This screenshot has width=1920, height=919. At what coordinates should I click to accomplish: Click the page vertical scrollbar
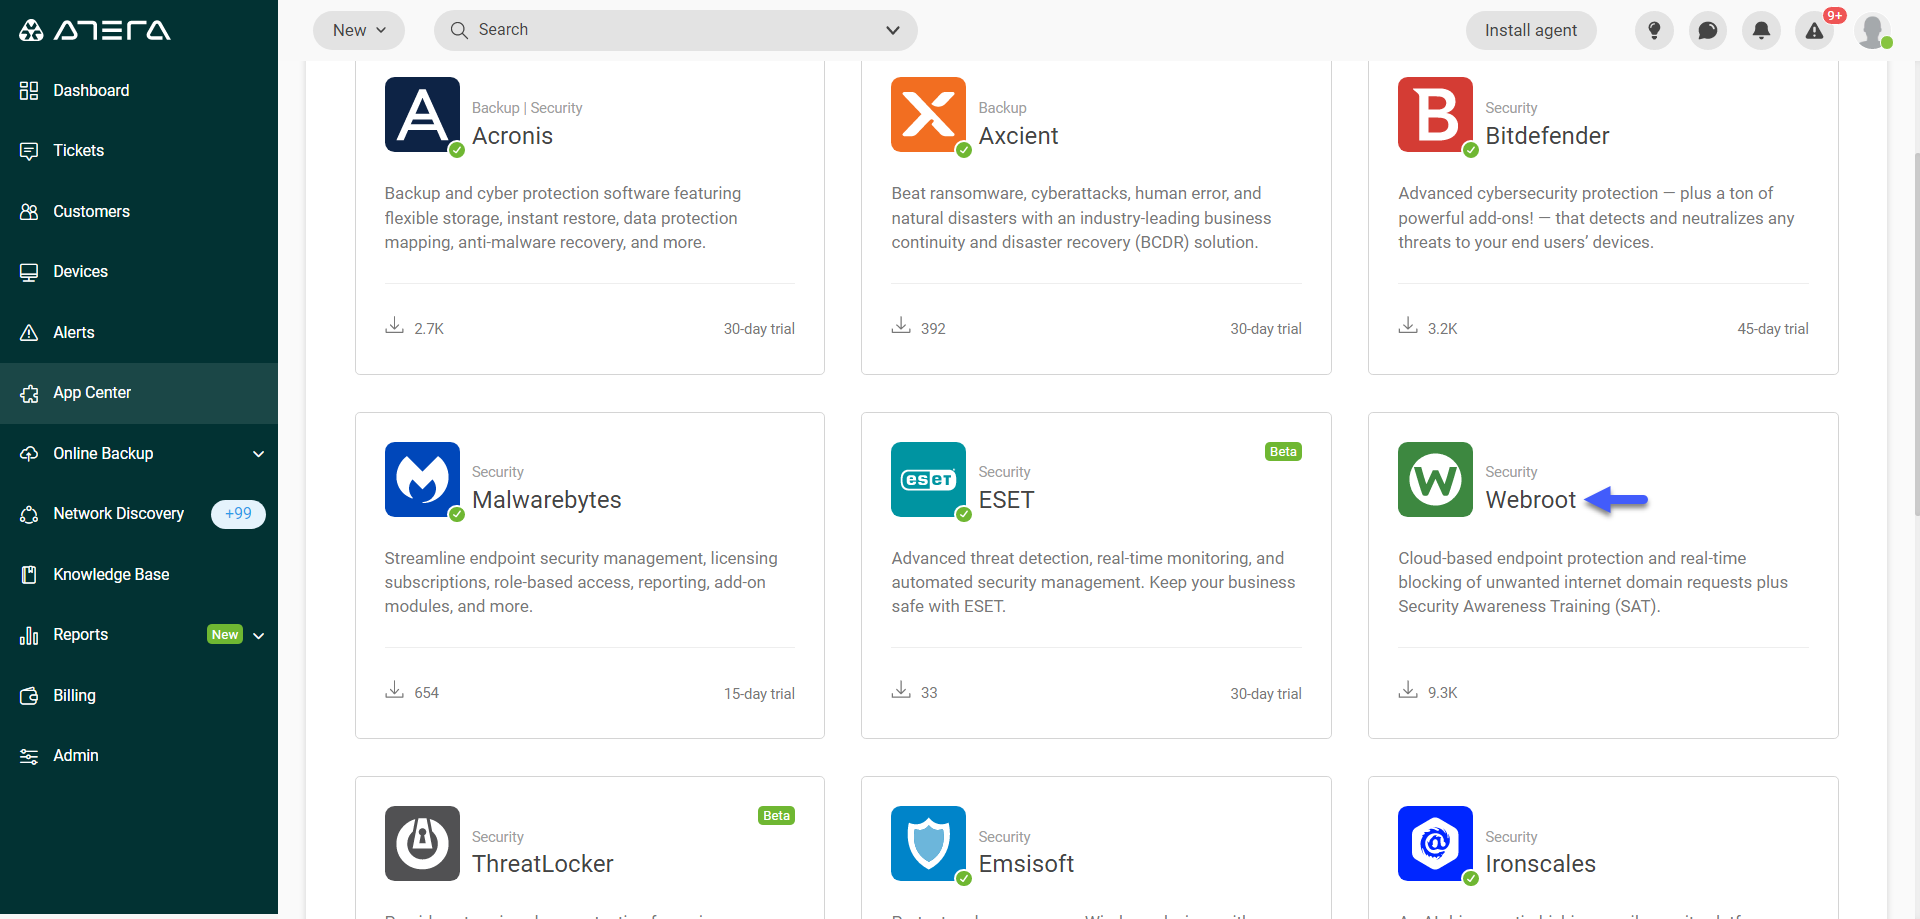1915,334
